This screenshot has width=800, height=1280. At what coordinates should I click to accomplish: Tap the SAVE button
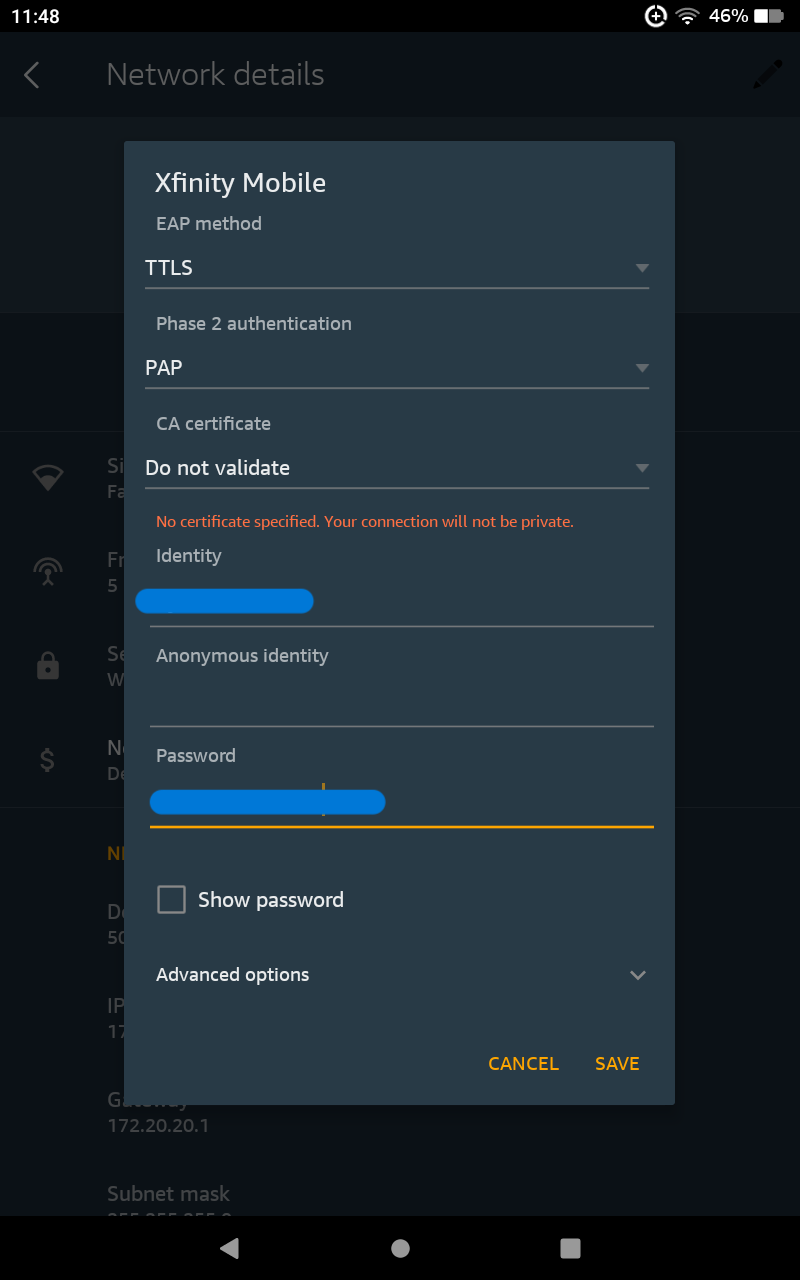point(617,1064)
